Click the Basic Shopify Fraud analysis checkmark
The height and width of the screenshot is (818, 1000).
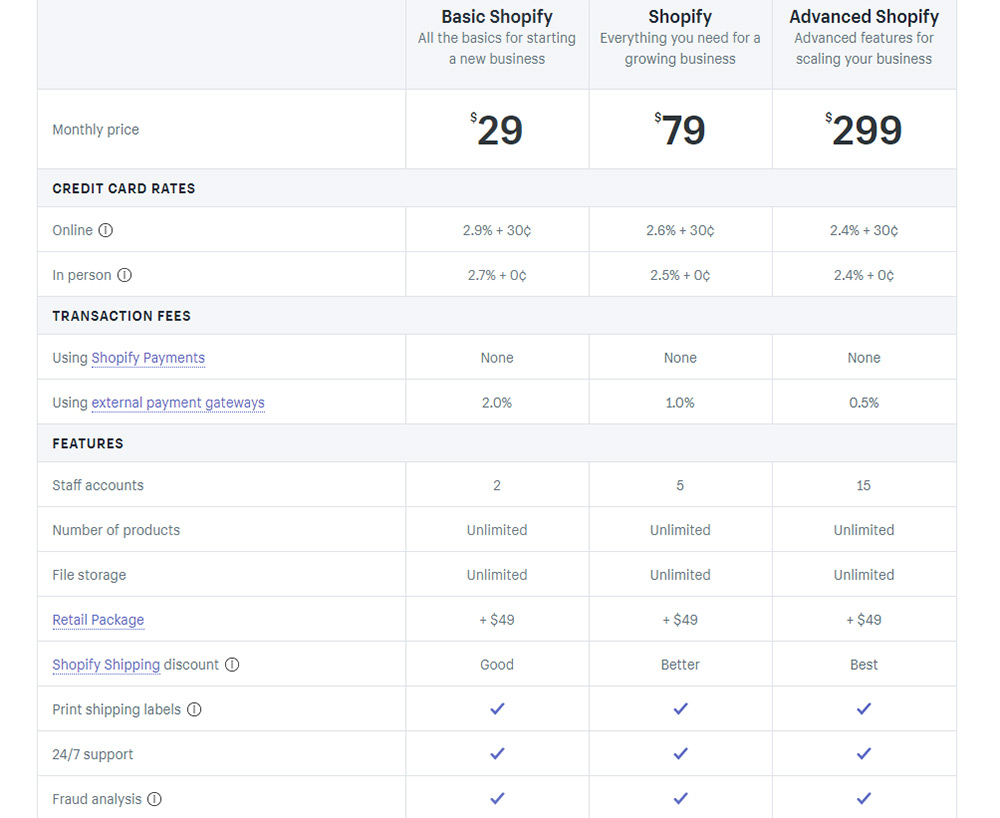pyautogui.click(x=497, y=798)
